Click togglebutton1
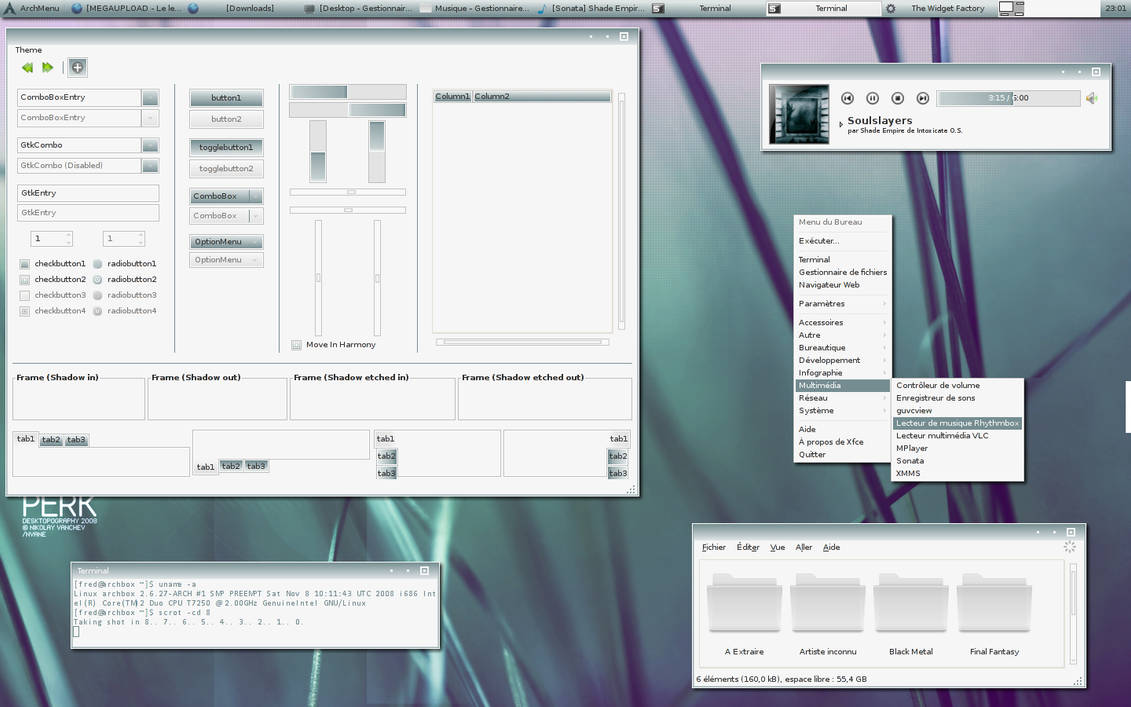This screenshot has width=1131, height=707. 227,147
